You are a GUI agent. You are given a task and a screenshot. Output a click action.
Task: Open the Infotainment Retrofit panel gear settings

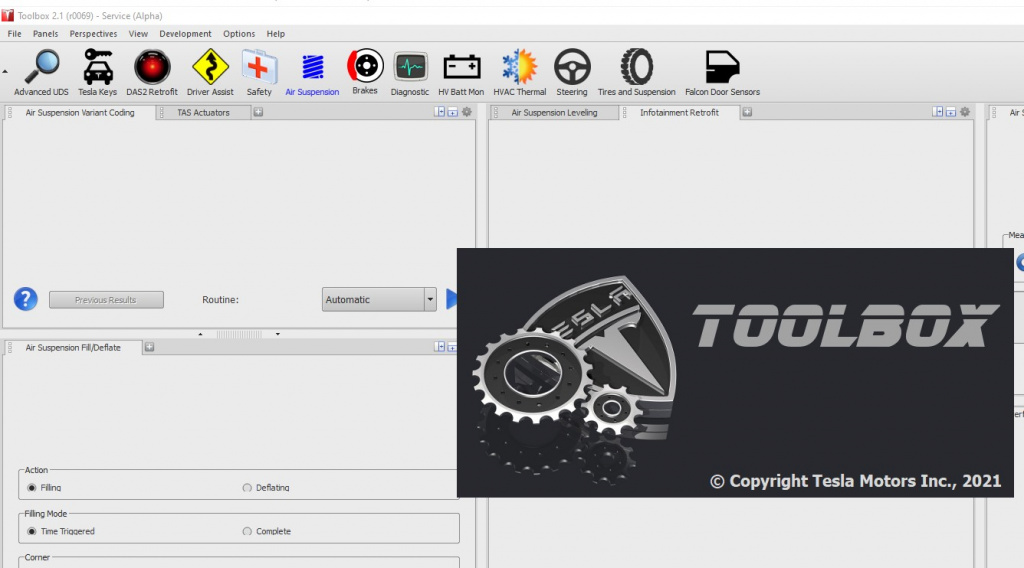coord(965,112)
